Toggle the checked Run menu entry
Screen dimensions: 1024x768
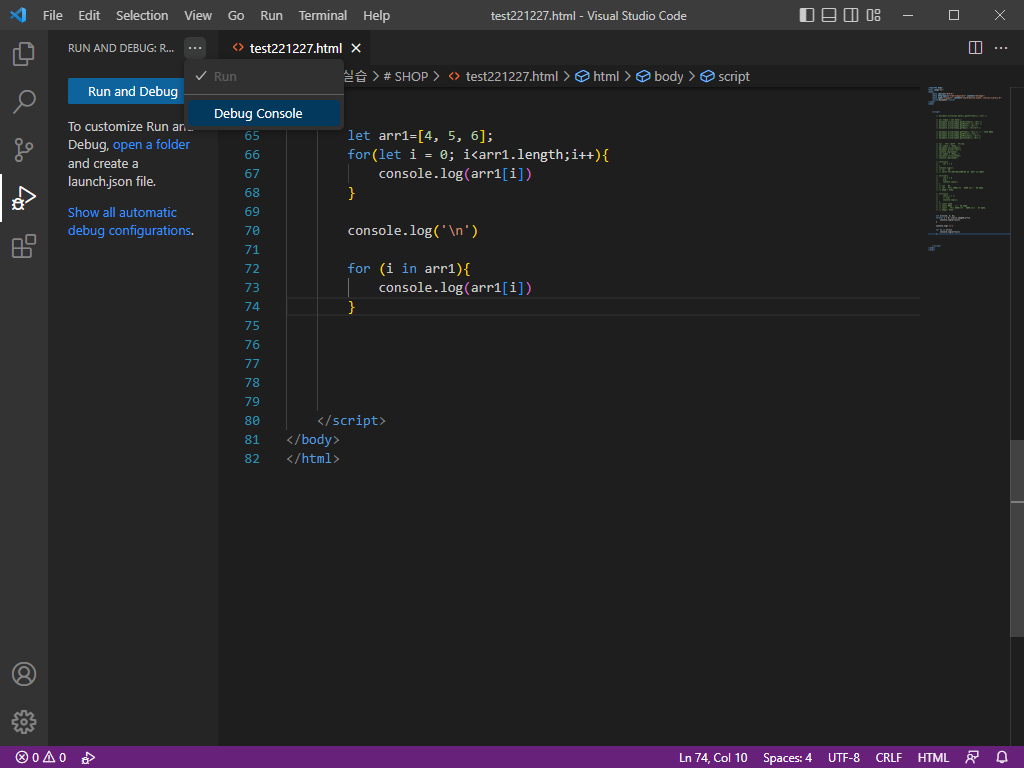pos(264,76)
